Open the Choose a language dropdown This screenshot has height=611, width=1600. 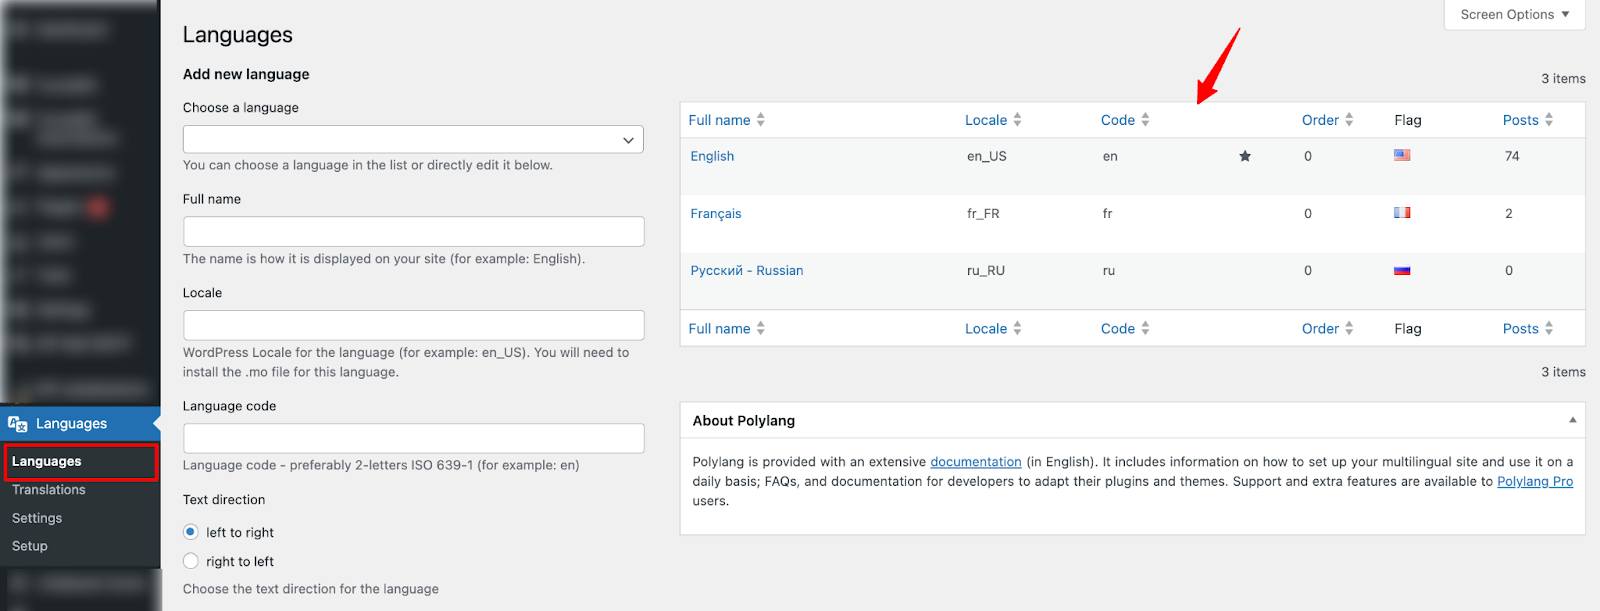(x=413, y=139)
